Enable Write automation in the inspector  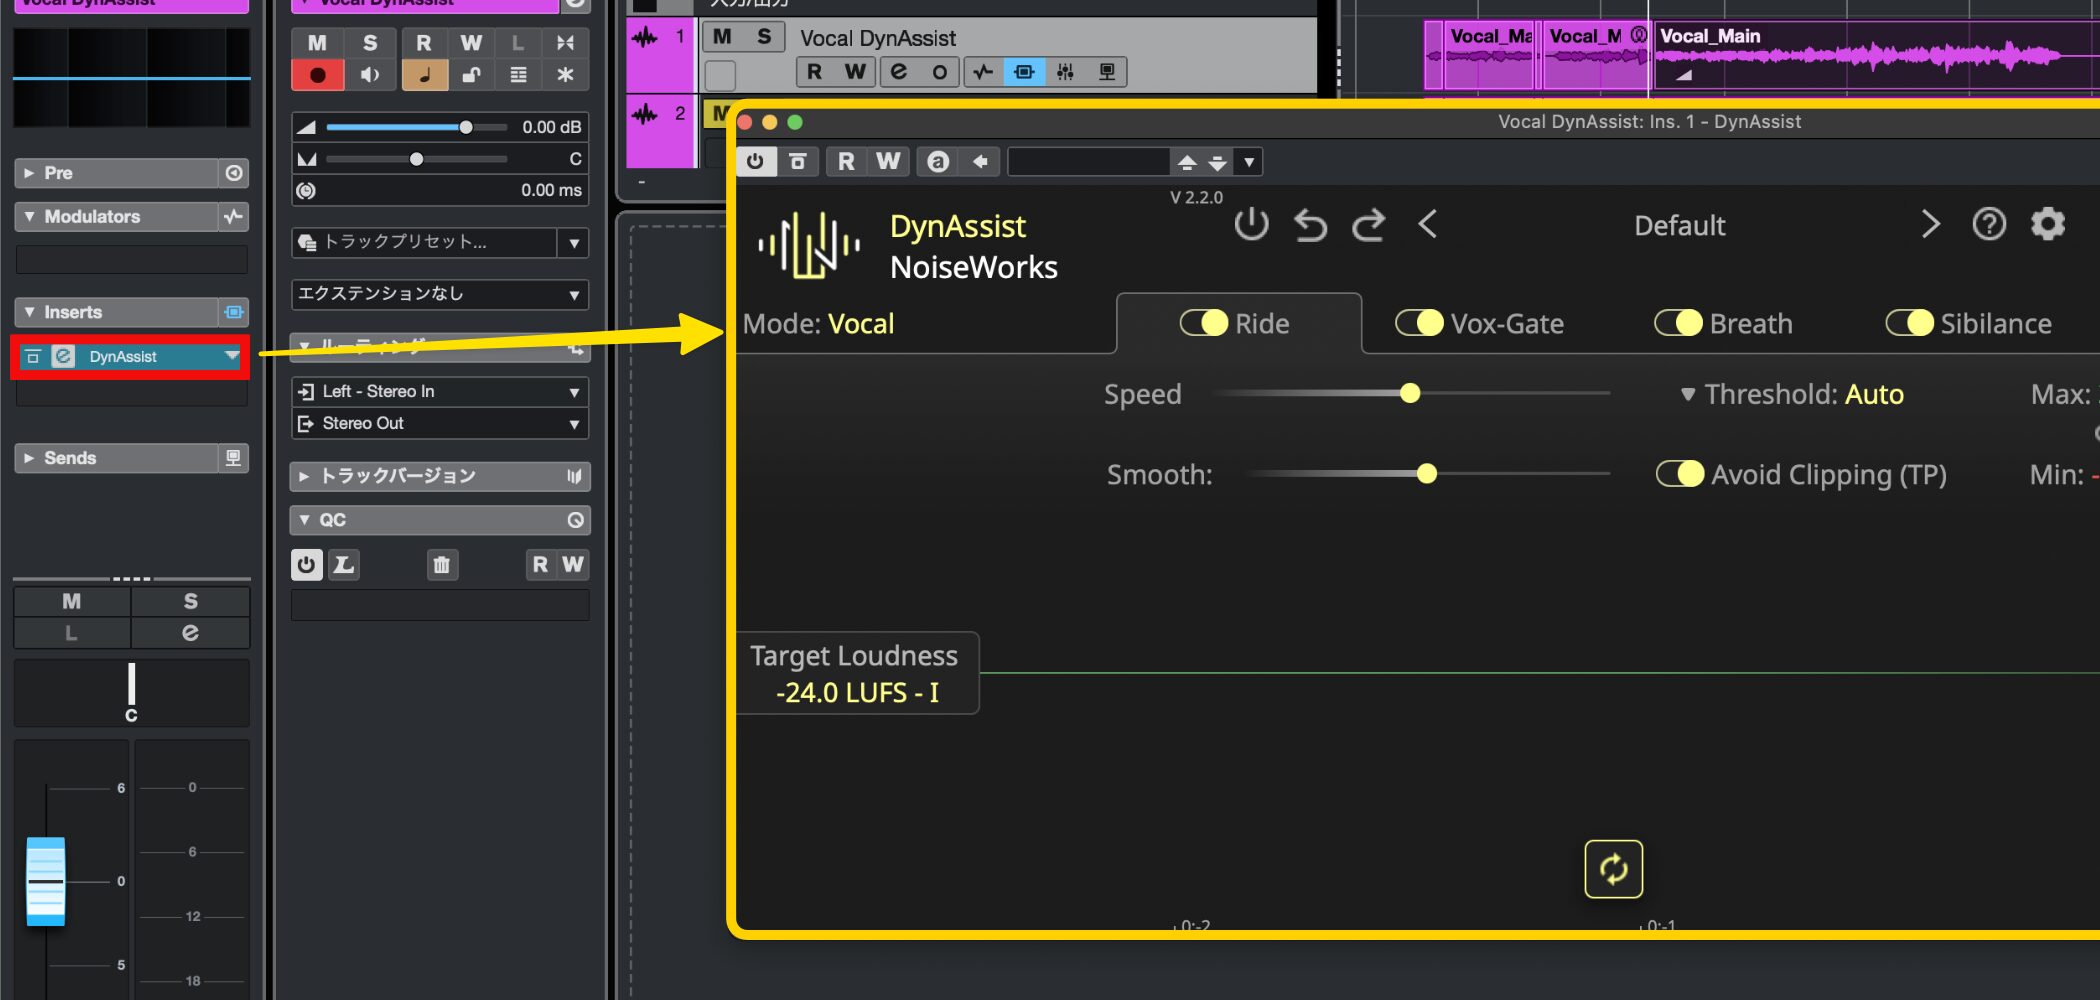point(471,43)
